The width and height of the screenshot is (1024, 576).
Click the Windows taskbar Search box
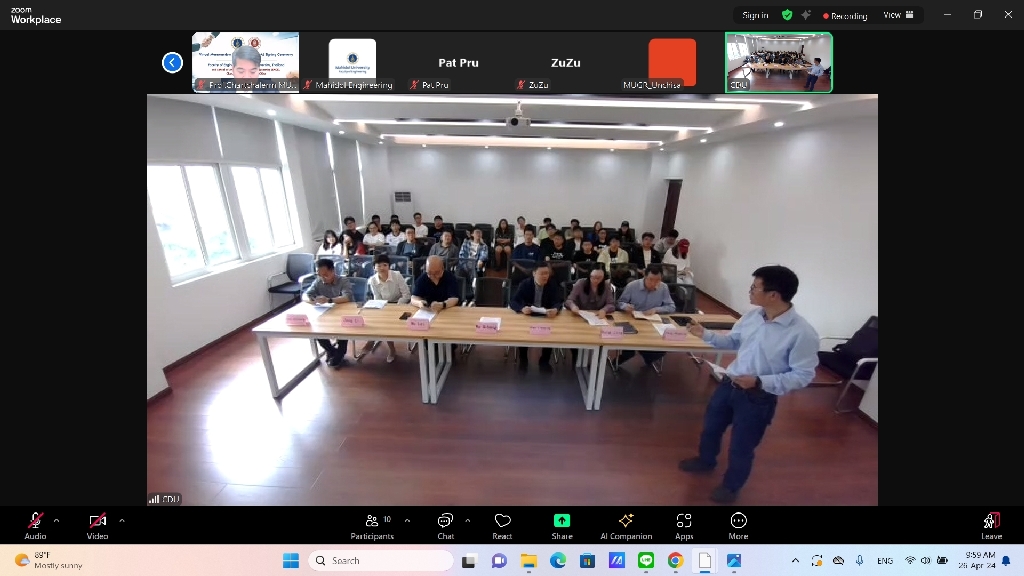(380, 561)
